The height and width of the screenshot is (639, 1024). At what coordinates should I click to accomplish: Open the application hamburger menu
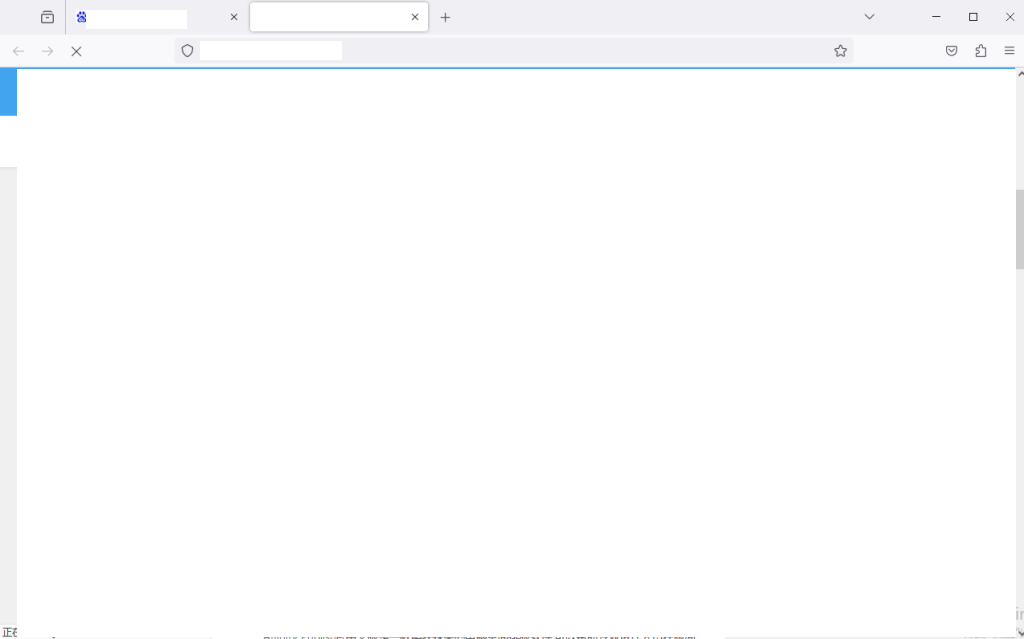(x=1009, y=51)
